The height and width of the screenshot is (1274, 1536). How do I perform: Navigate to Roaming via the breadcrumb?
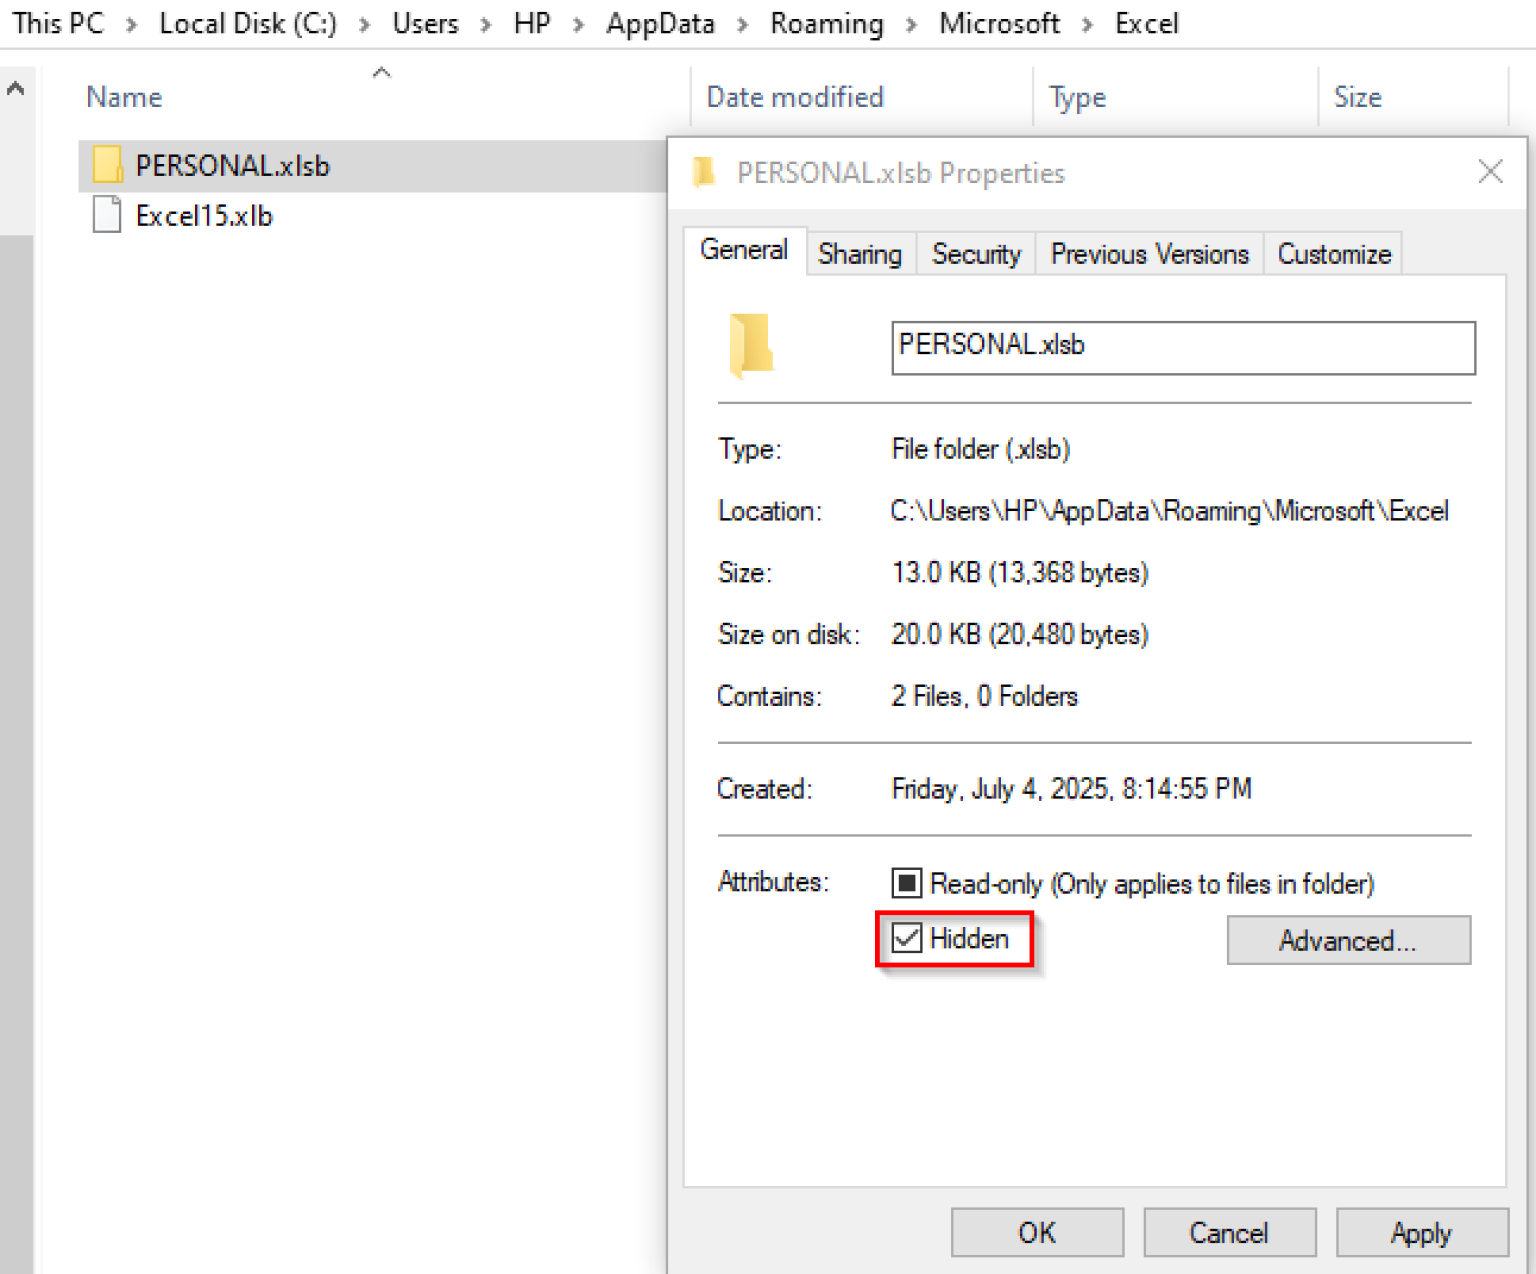click(x=826, y=23)
